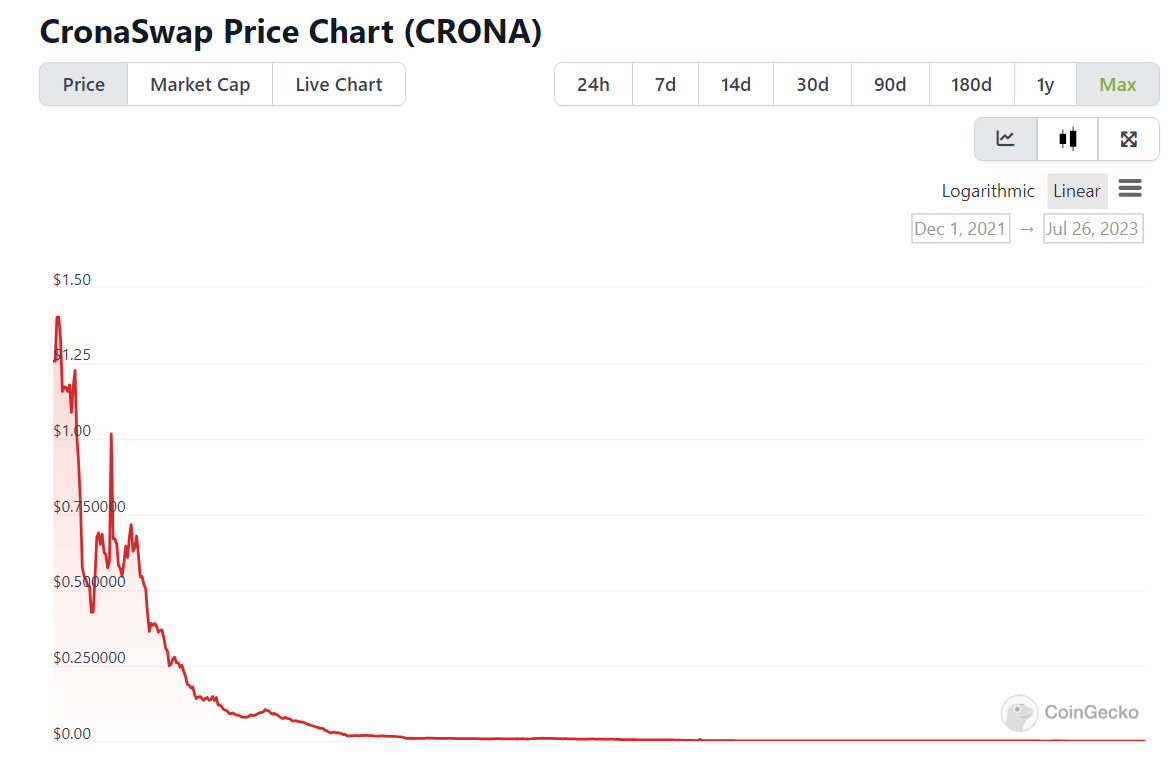Show the 7d price range
Viewport: 1175px width, 780px height.
tap(665, 84)
